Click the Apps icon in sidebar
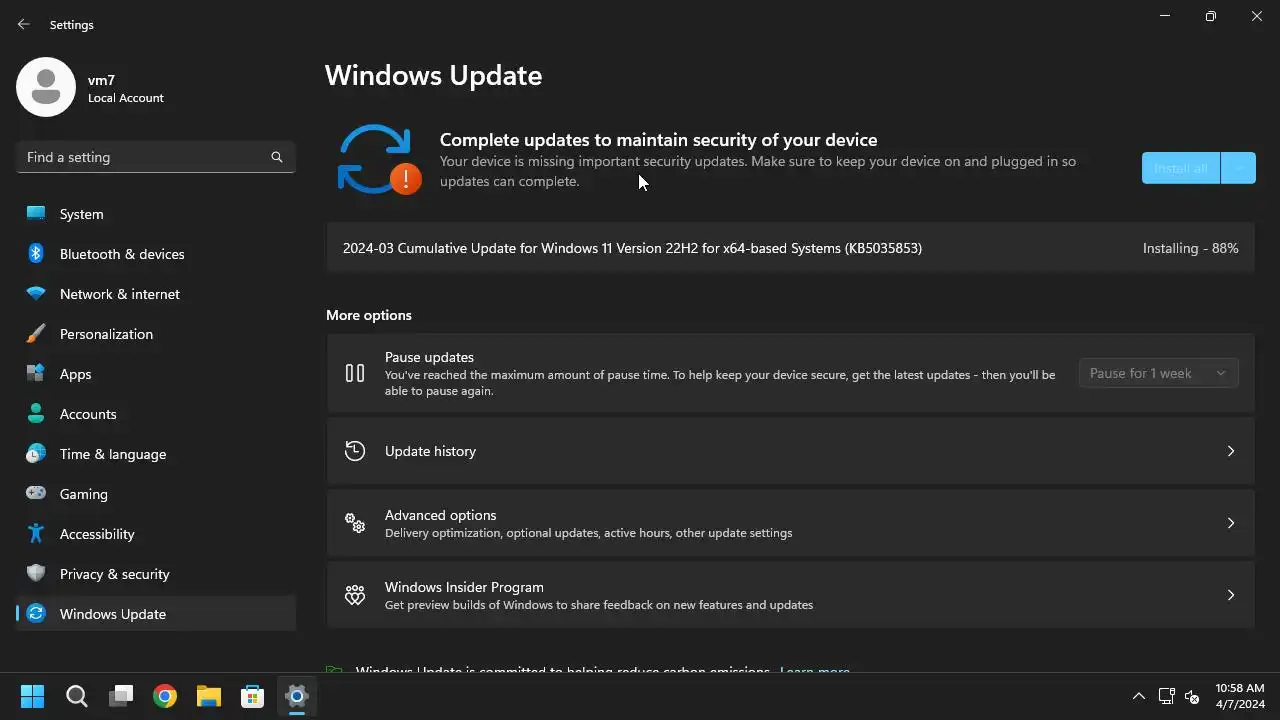This screenshot has width=1280, height=720. 36,374
